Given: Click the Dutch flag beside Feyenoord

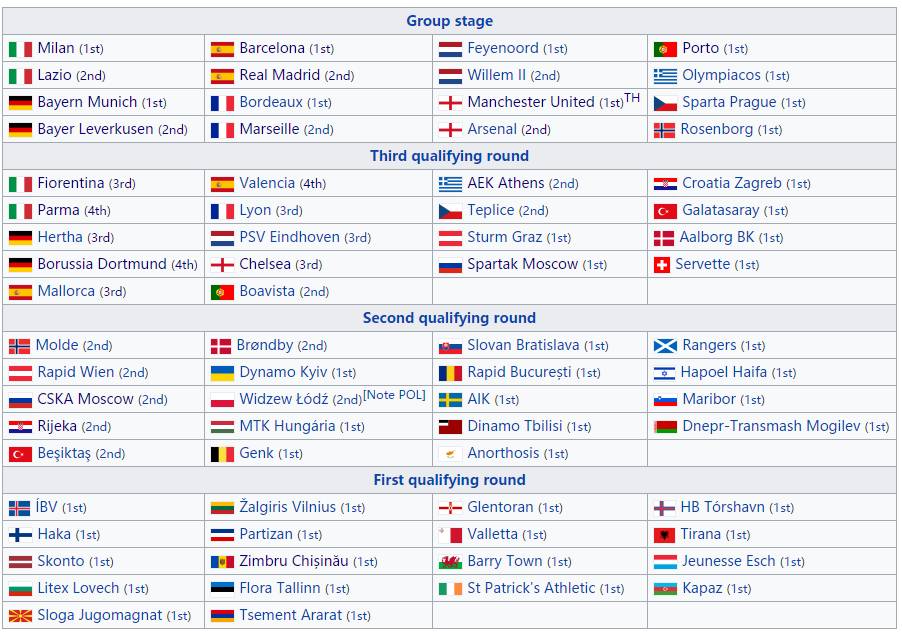Looking at the screenshot, I should click(x=450, y=49).
